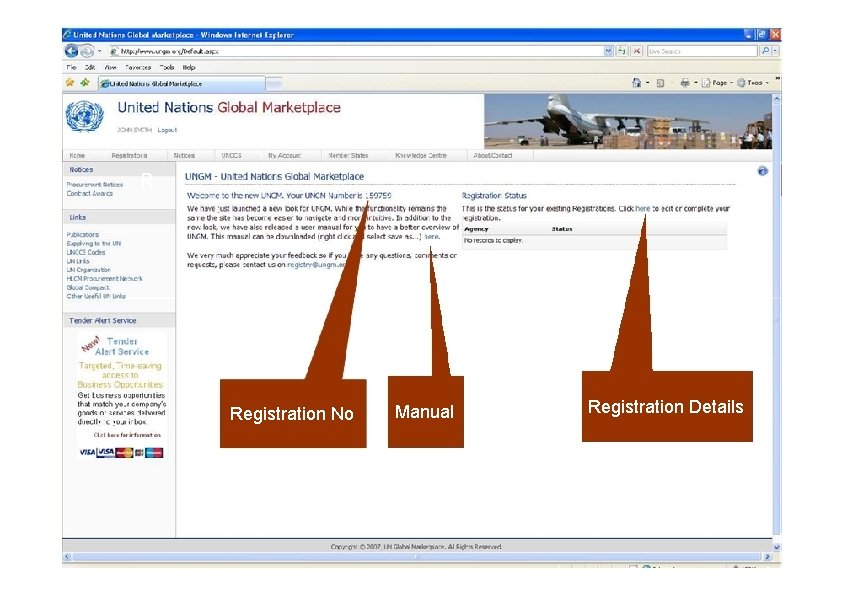
Task: Click the RSS feeds icon in toolbar
Action: click(660, 83)
